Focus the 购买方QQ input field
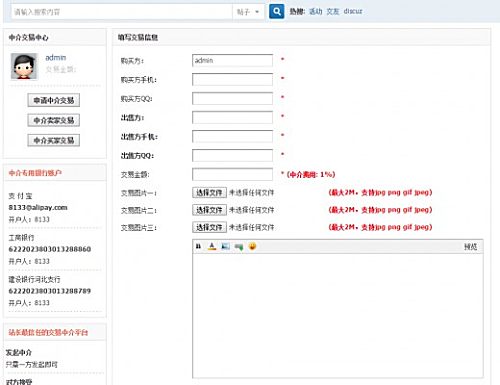 [x=232, y=98]
